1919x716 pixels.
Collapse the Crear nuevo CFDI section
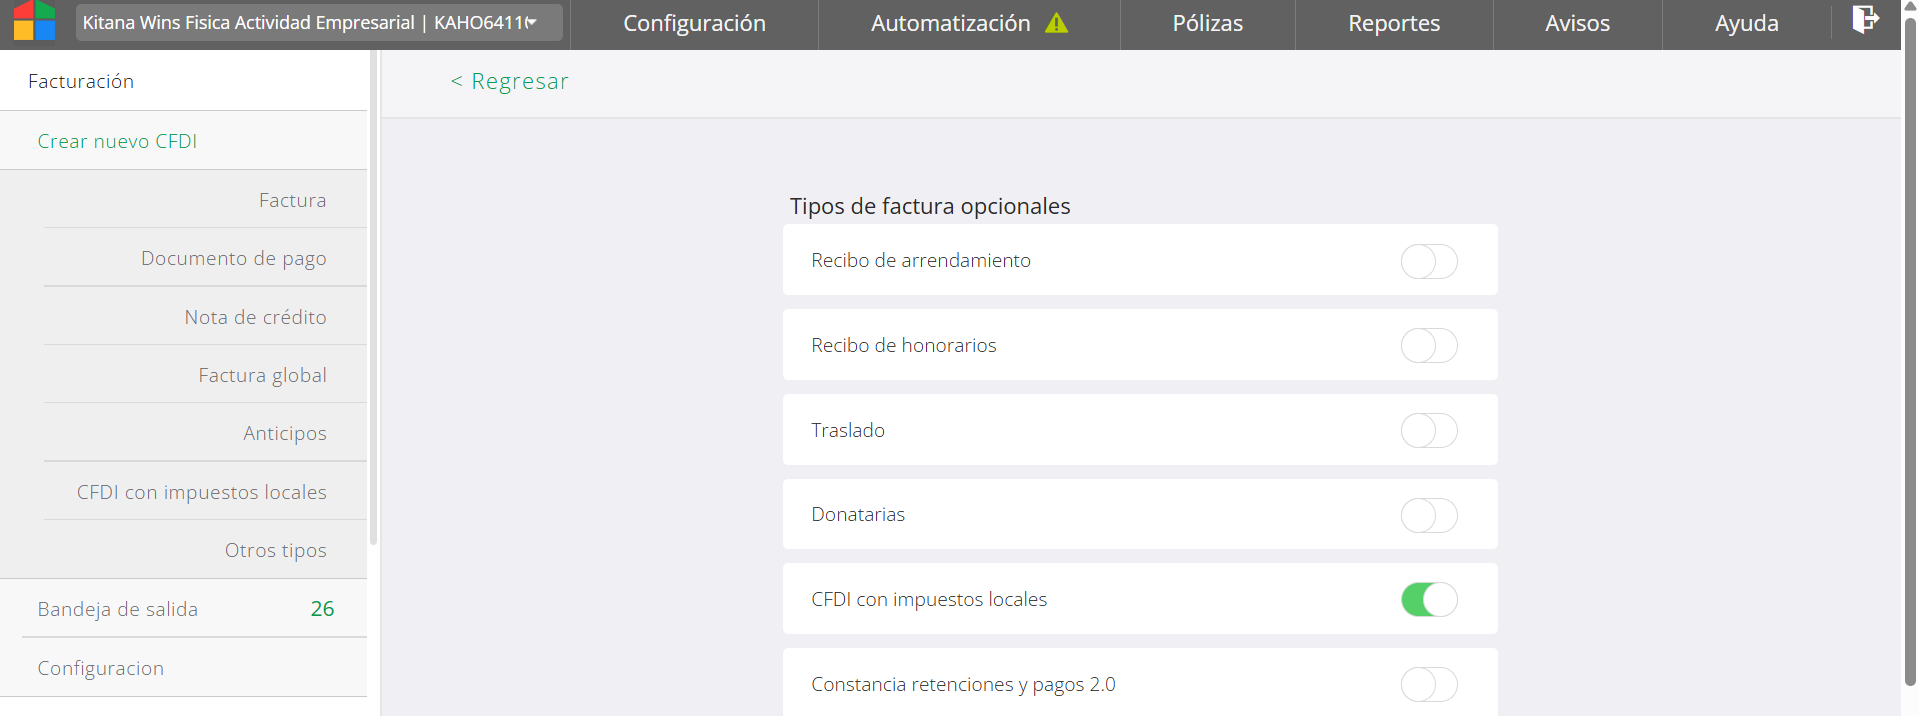117,142
